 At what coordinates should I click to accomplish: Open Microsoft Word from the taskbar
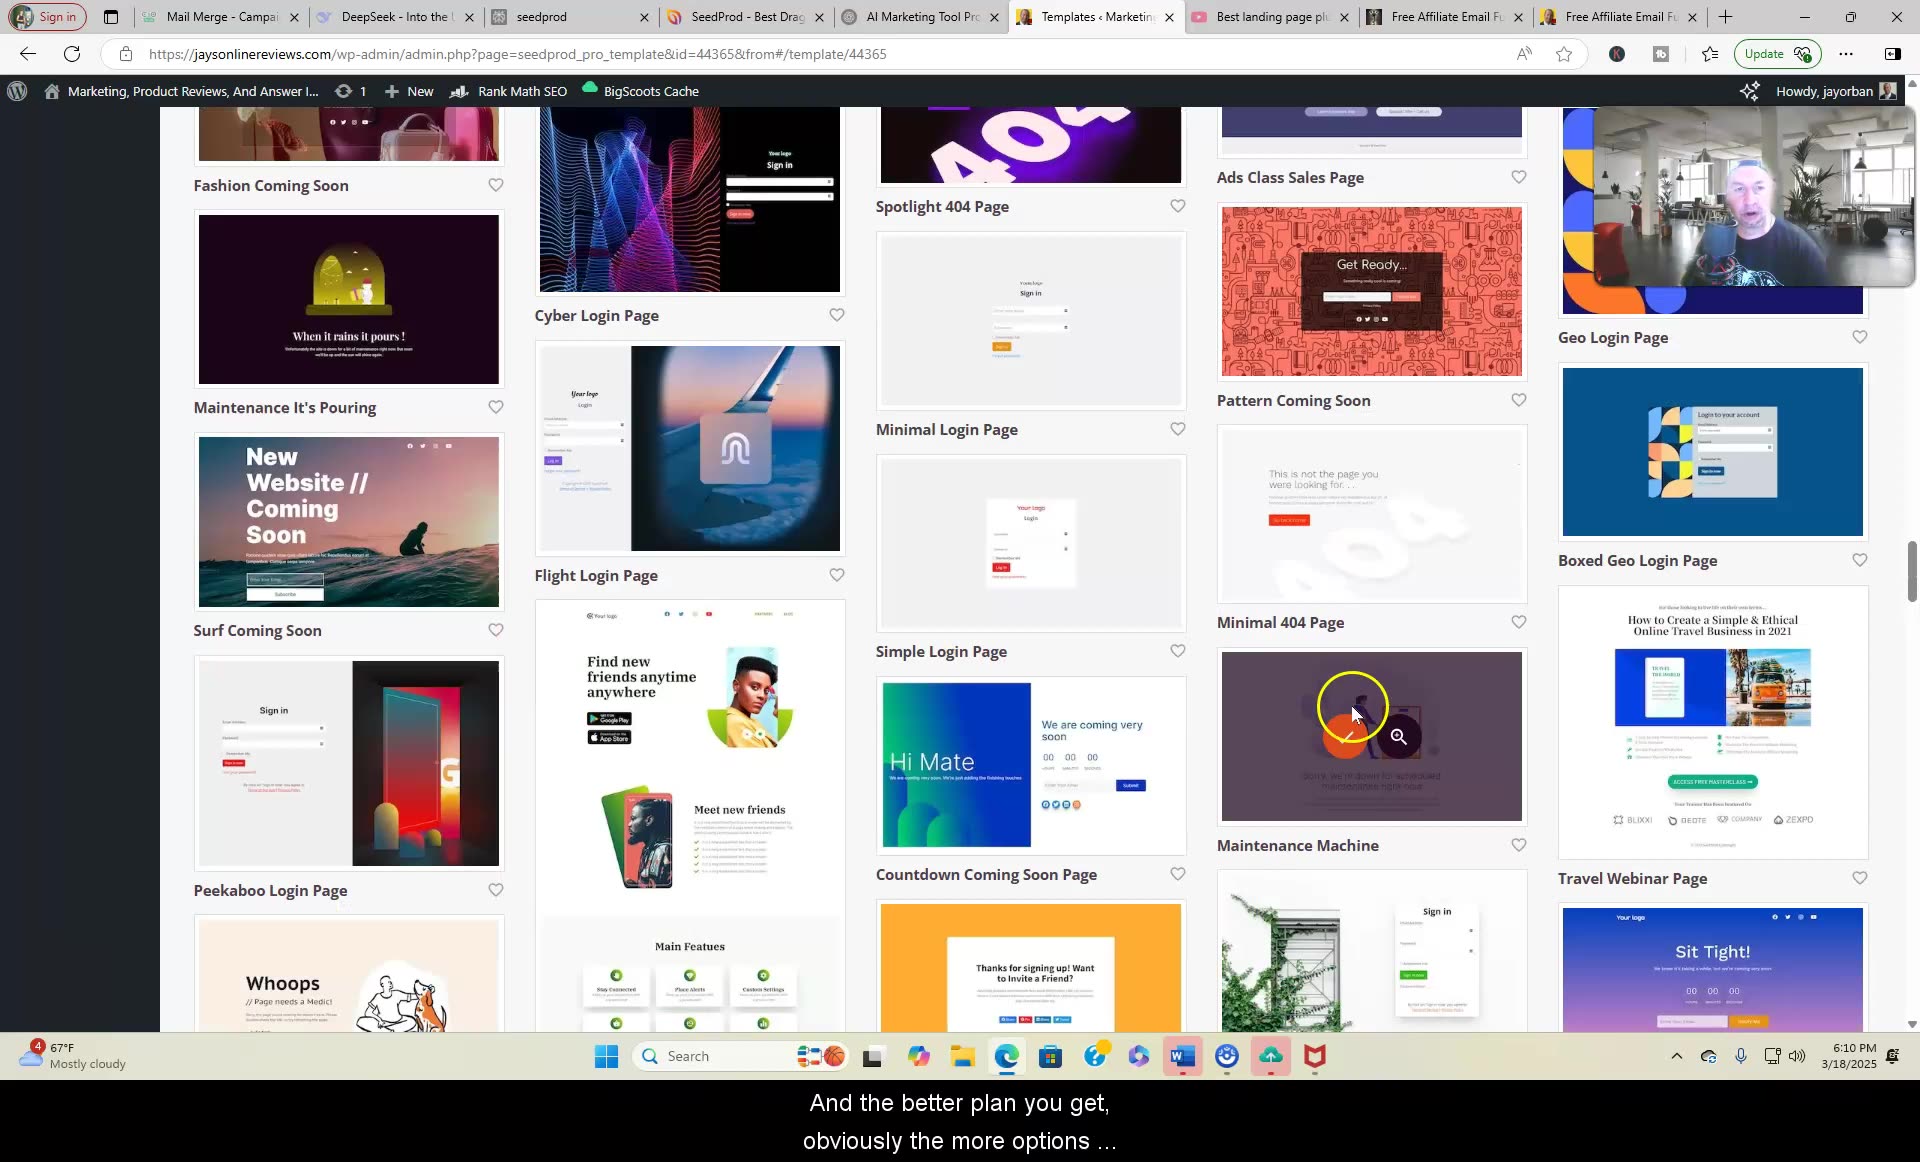coord(1182,1056)
